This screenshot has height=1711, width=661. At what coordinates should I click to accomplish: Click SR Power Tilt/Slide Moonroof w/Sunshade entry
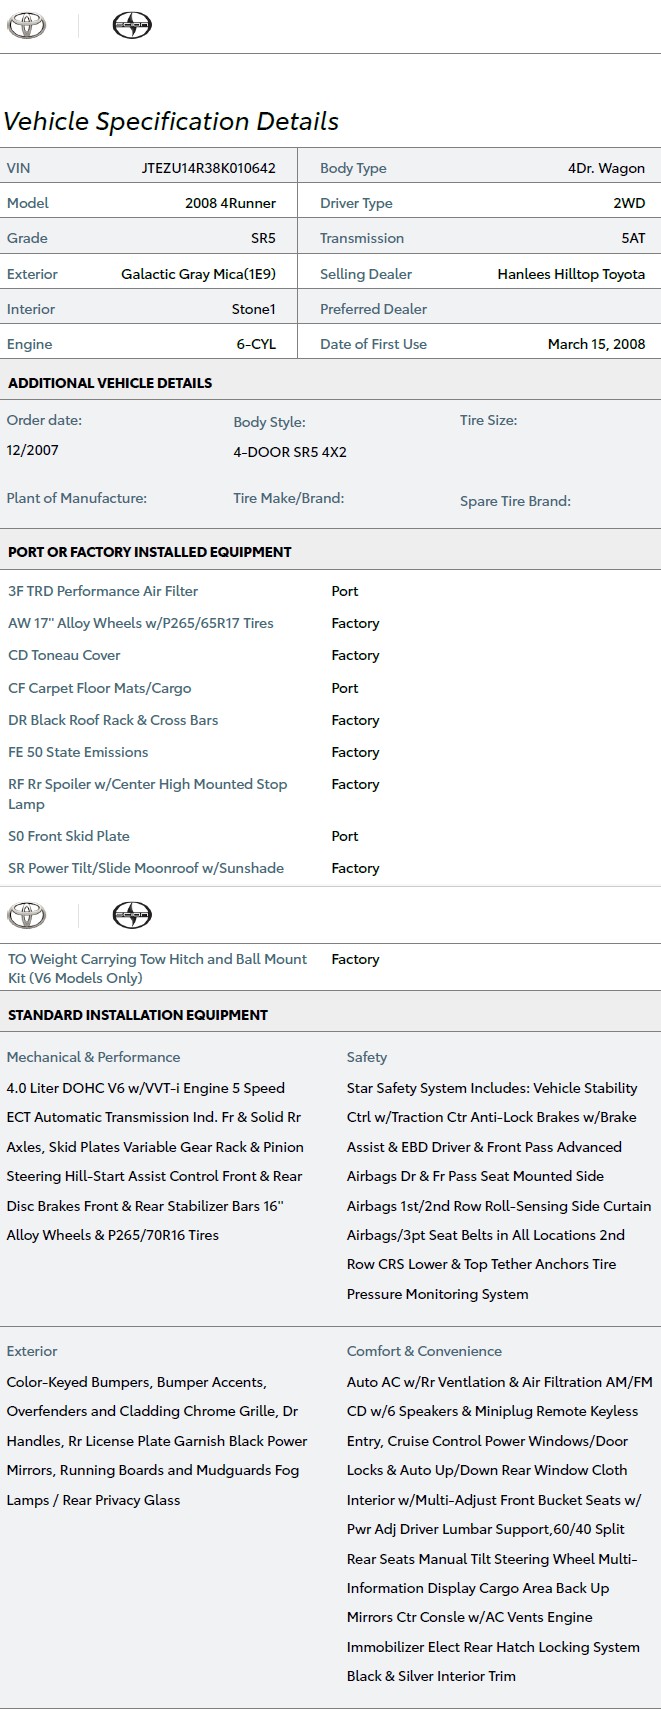point(146,868)
